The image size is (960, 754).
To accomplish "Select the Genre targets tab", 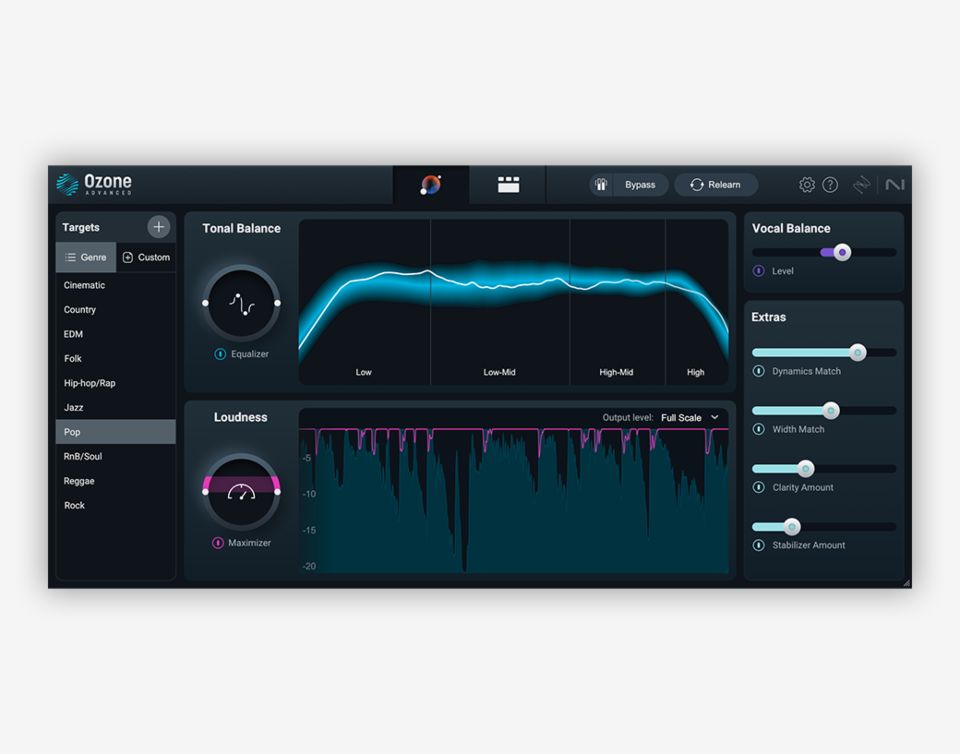I will click(x=86, y=257).
